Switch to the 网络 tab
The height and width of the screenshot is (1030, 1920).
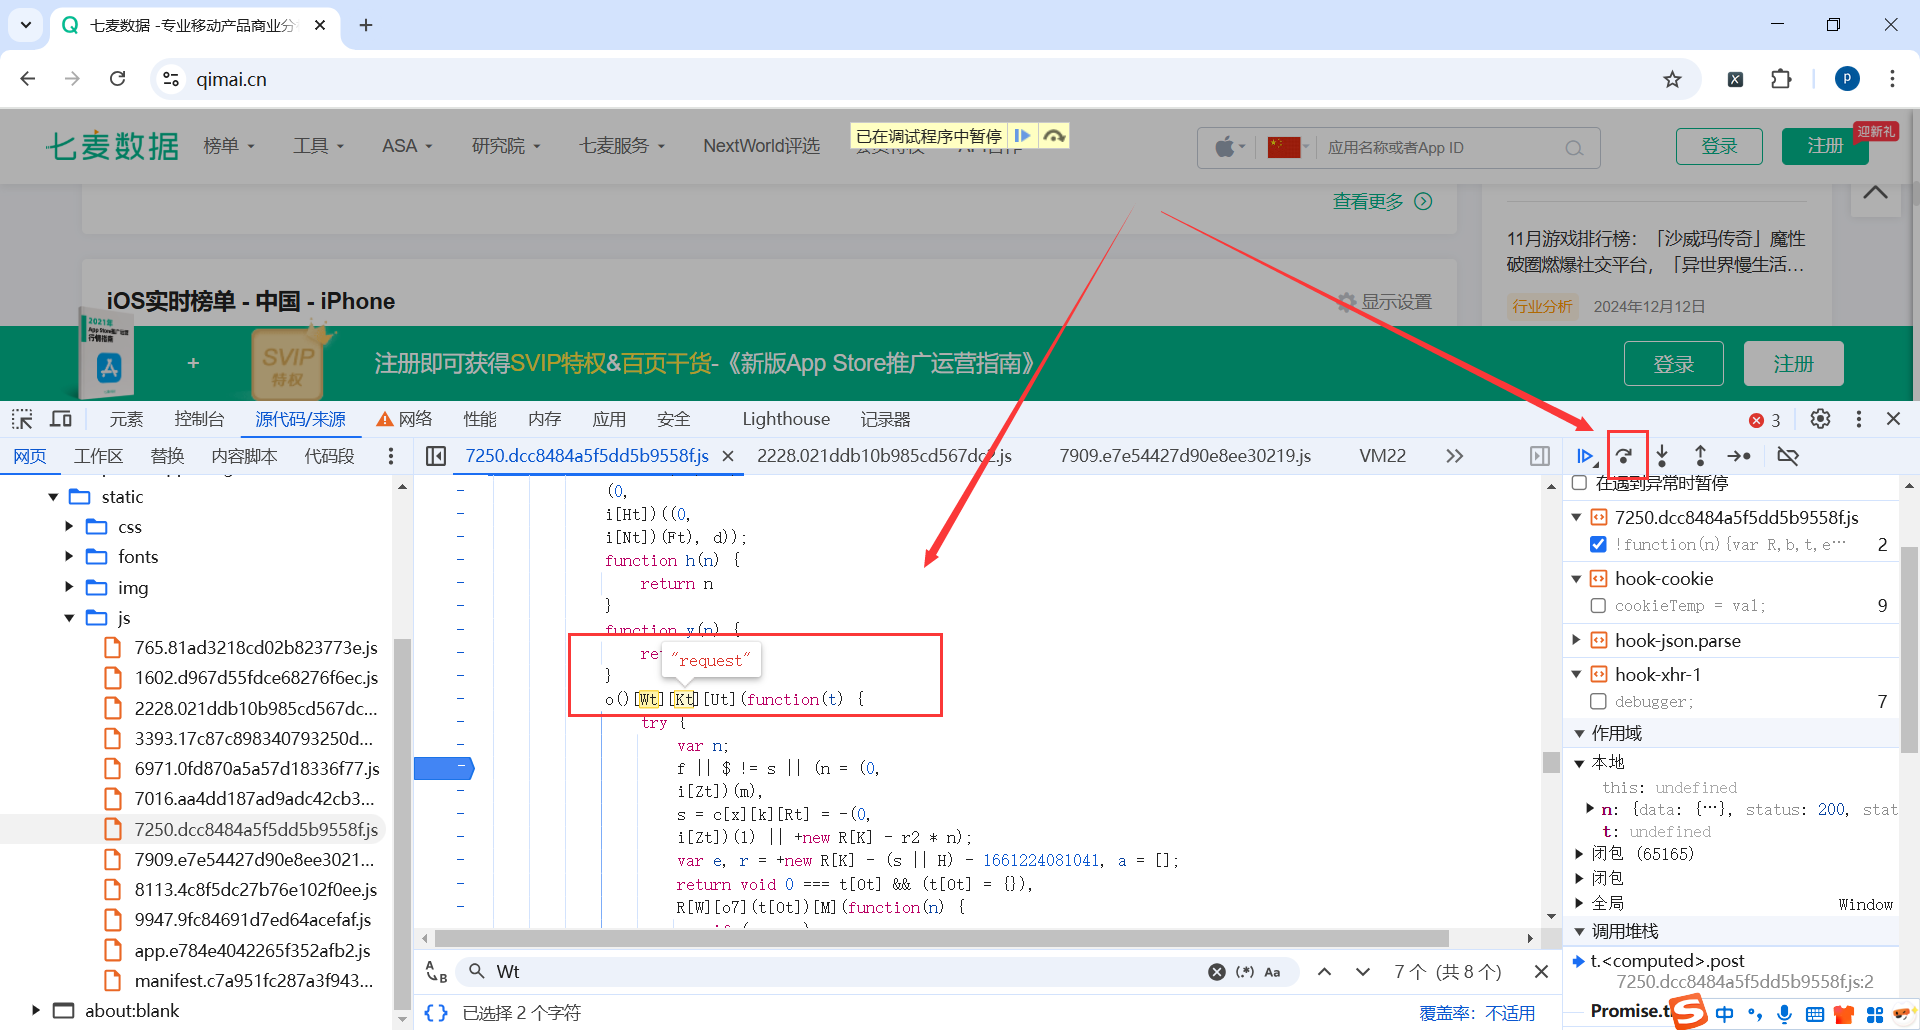(405, 419)
